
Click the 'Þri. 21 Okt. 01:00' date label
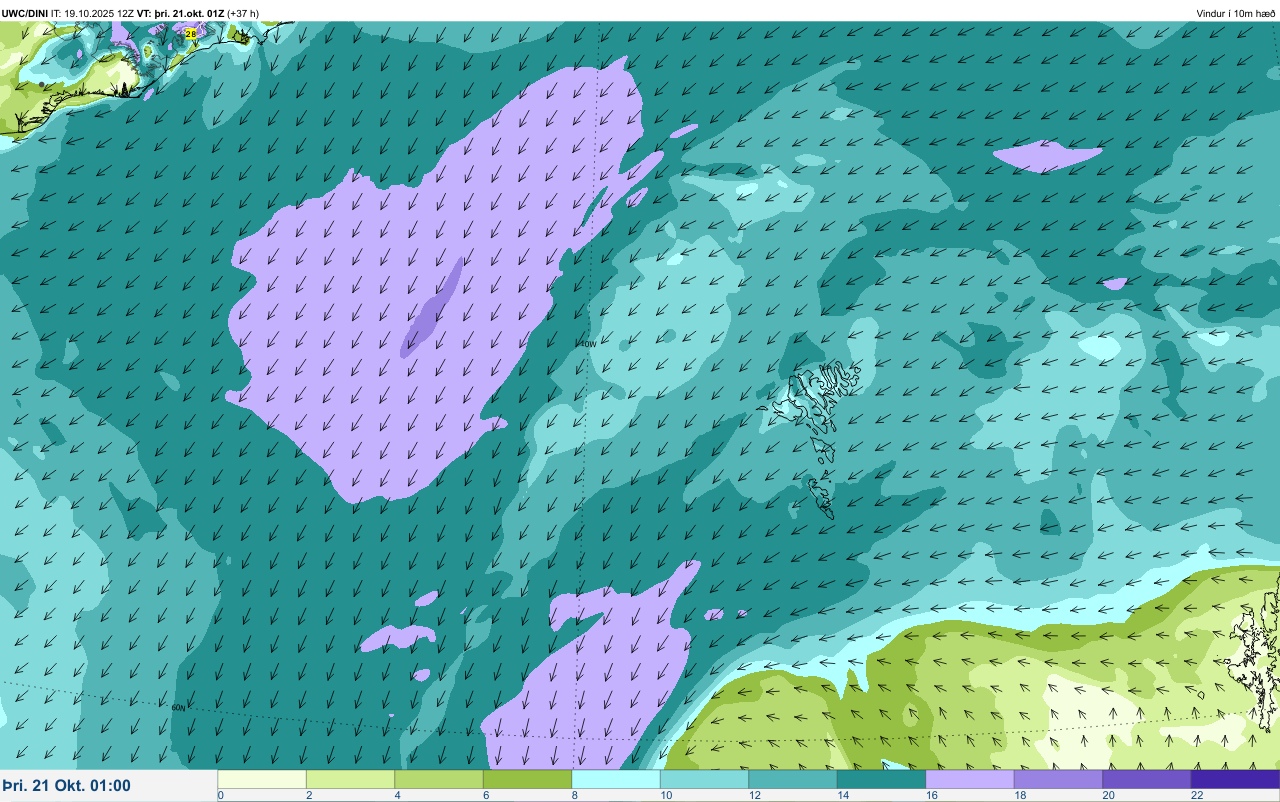(66, 786)
